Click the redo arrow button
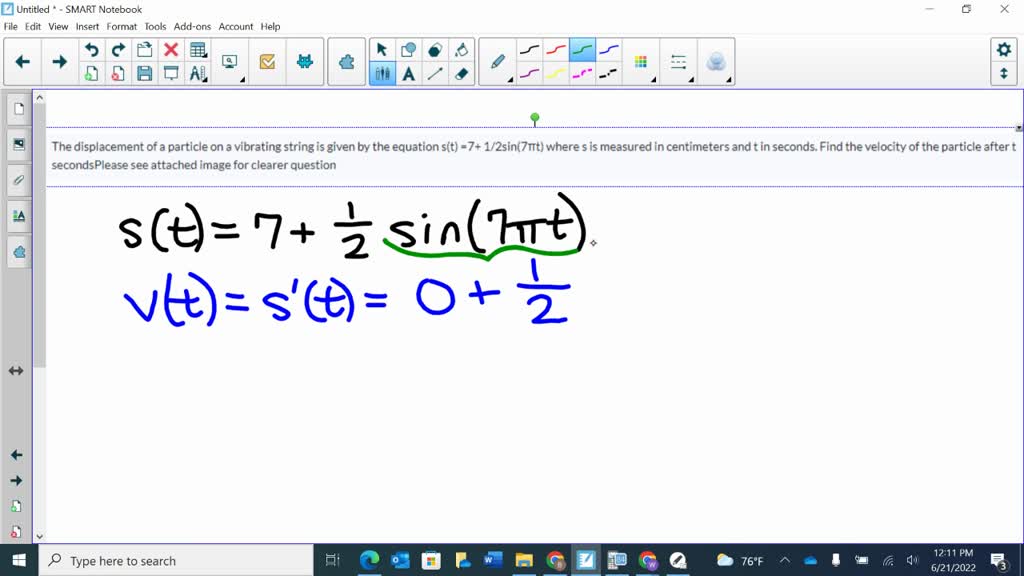Viewport: 1024px width, 576px height. pyautogui.click(x=118, y=48)
